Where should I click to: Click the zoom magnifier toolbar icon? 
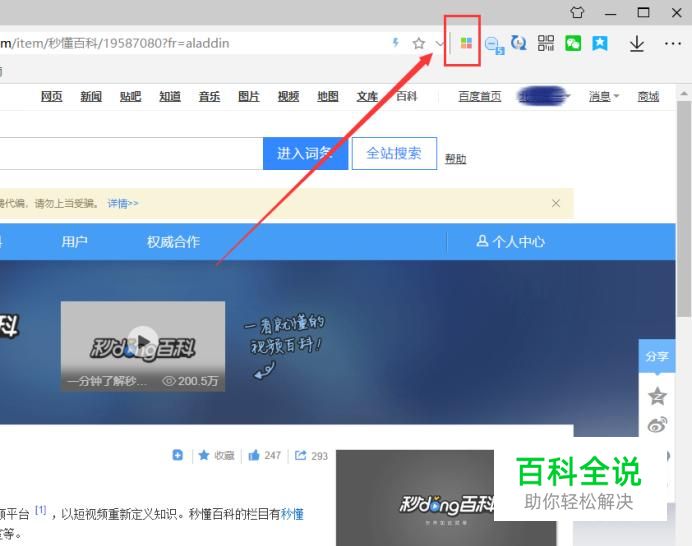494,45
